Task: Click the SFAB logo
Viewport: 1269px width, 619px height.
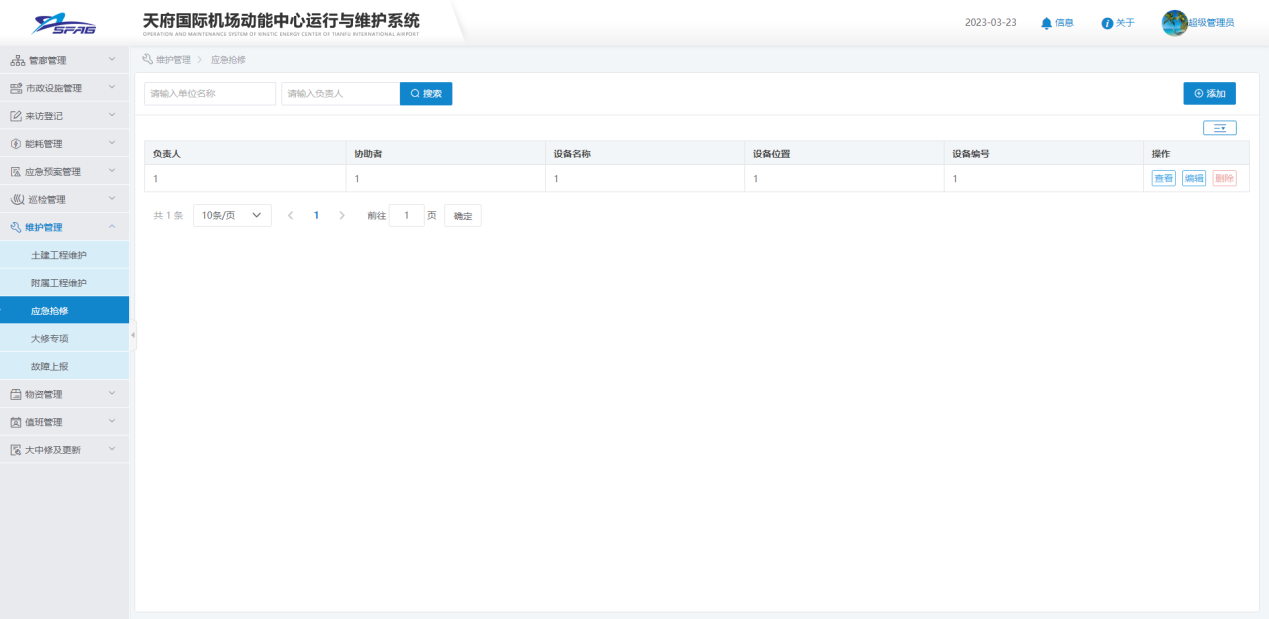Action: pos(65,23)
